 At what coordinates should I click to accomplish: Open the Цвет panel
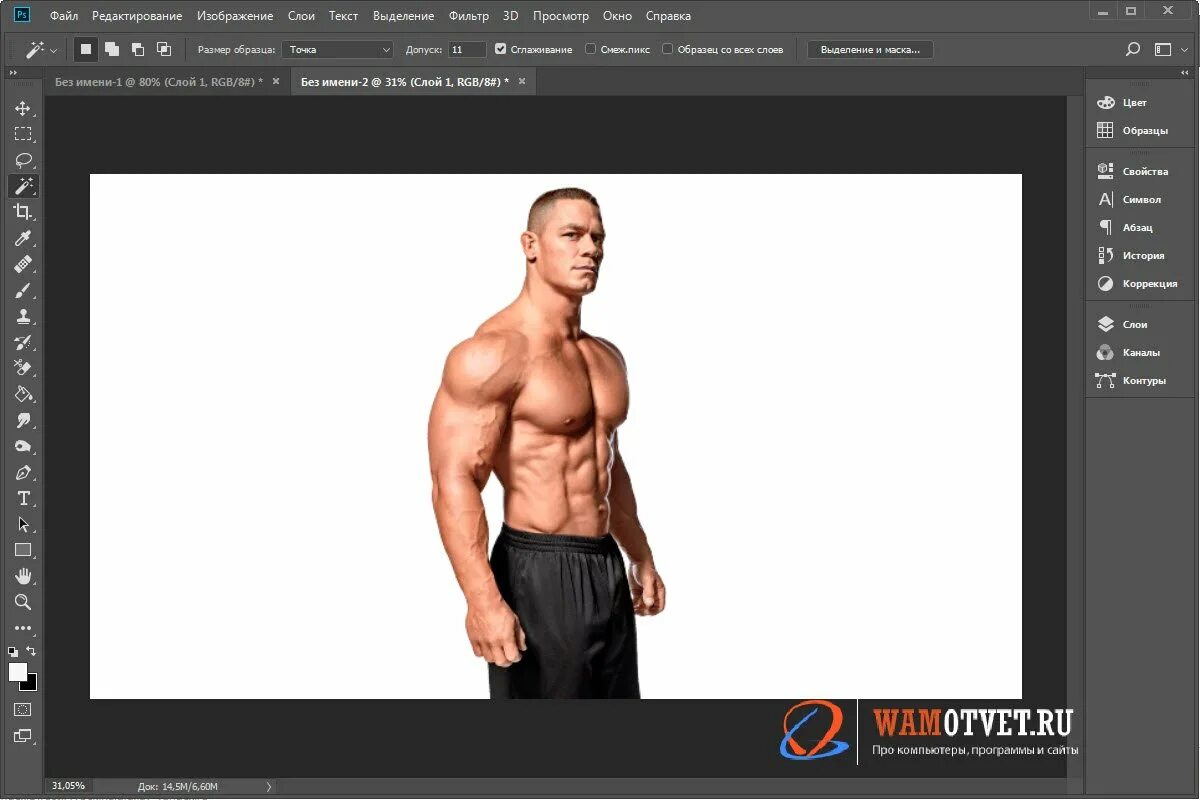click(1135, 102)
